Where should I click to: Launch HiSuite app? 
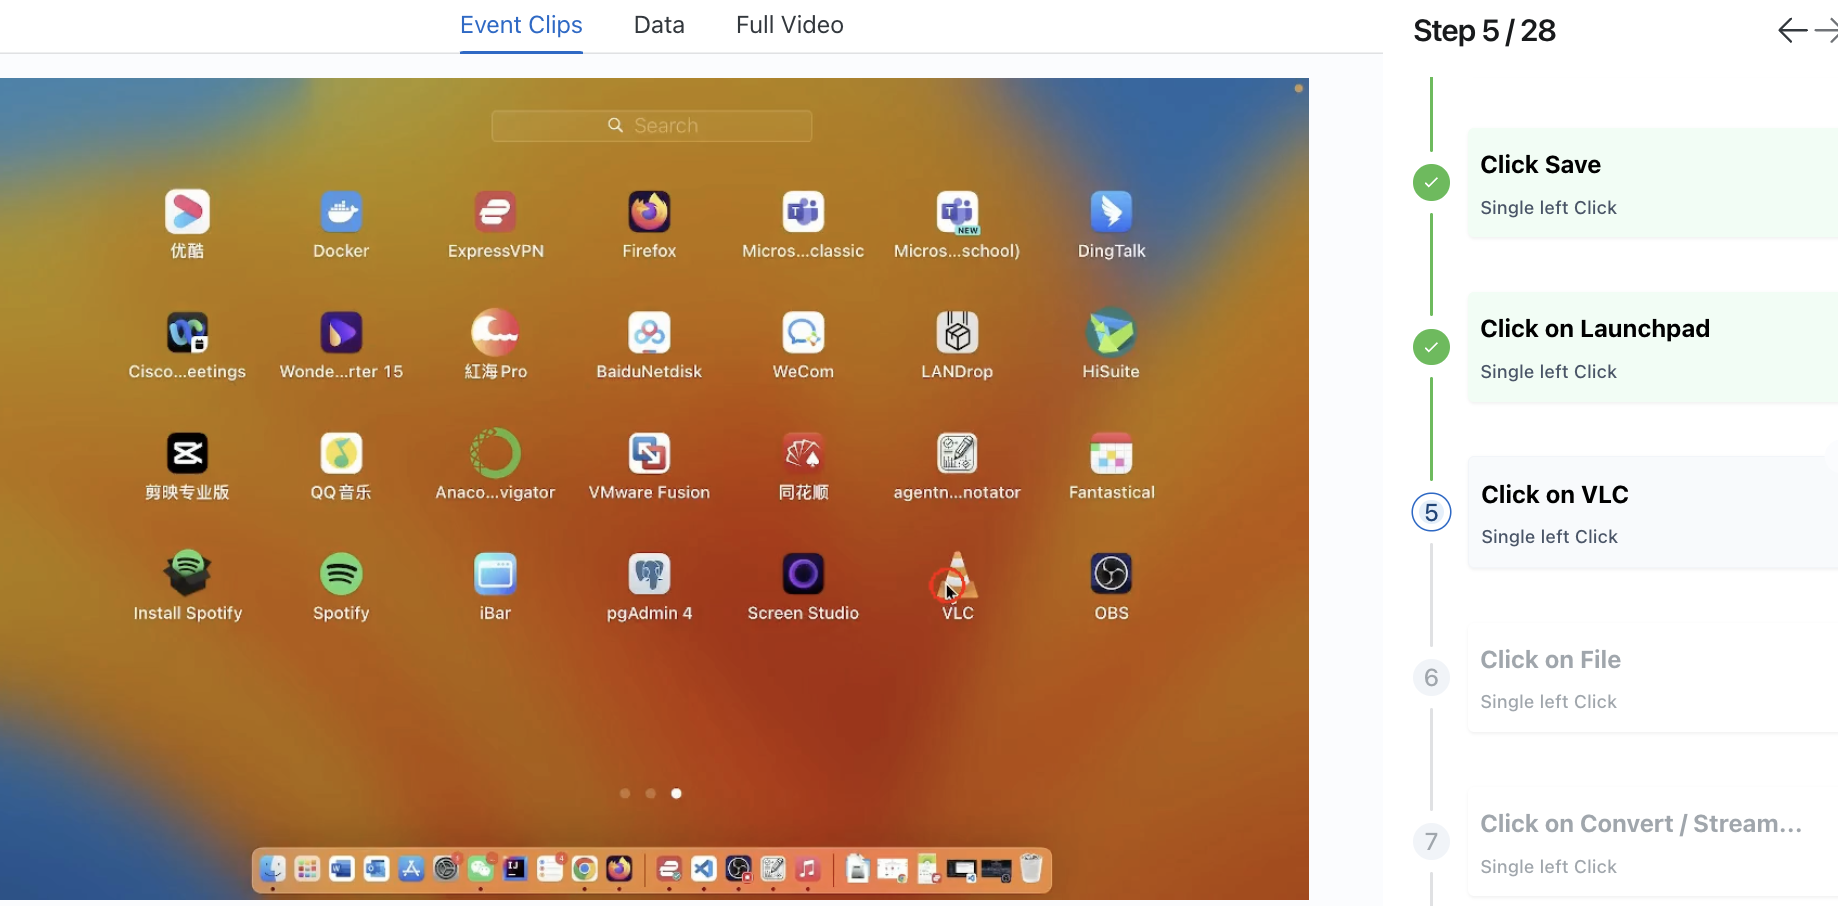1111,332
